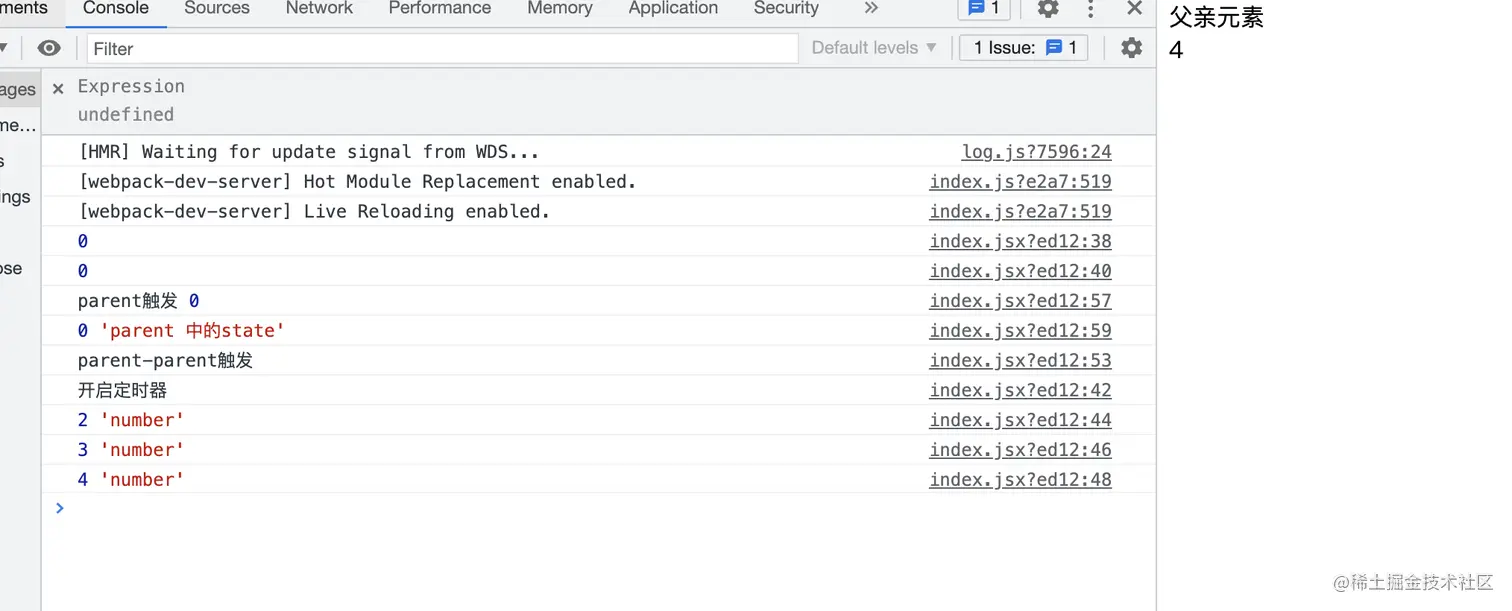Click the 1 Issue button
The image size is (1512, 611).
pos(1024,48)
